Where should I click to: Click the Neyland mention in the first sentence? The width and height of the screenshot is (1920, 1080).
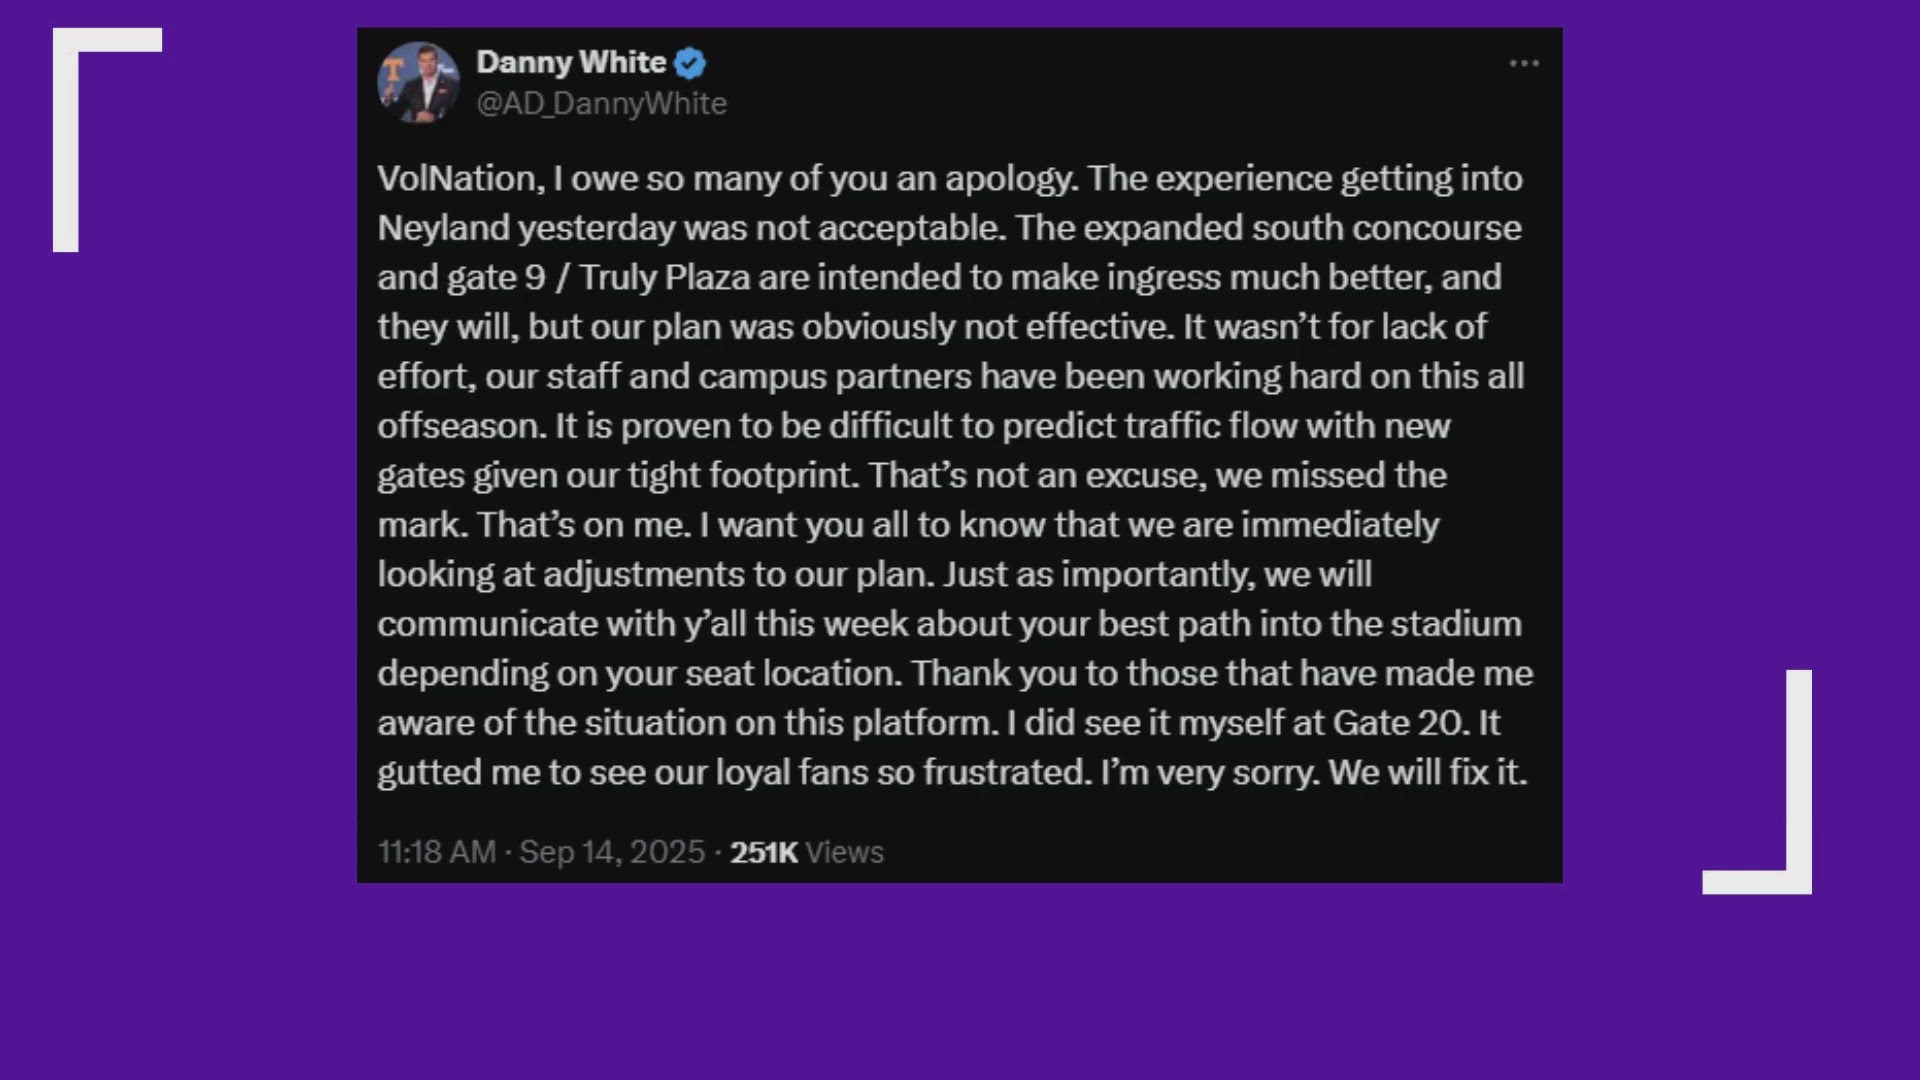tap(446, 227)
